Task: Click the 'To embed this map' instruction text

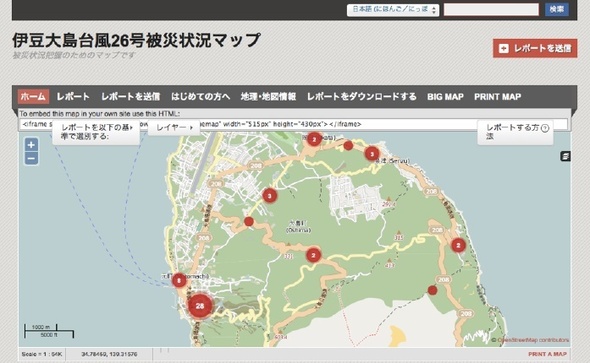Action: 100,114
